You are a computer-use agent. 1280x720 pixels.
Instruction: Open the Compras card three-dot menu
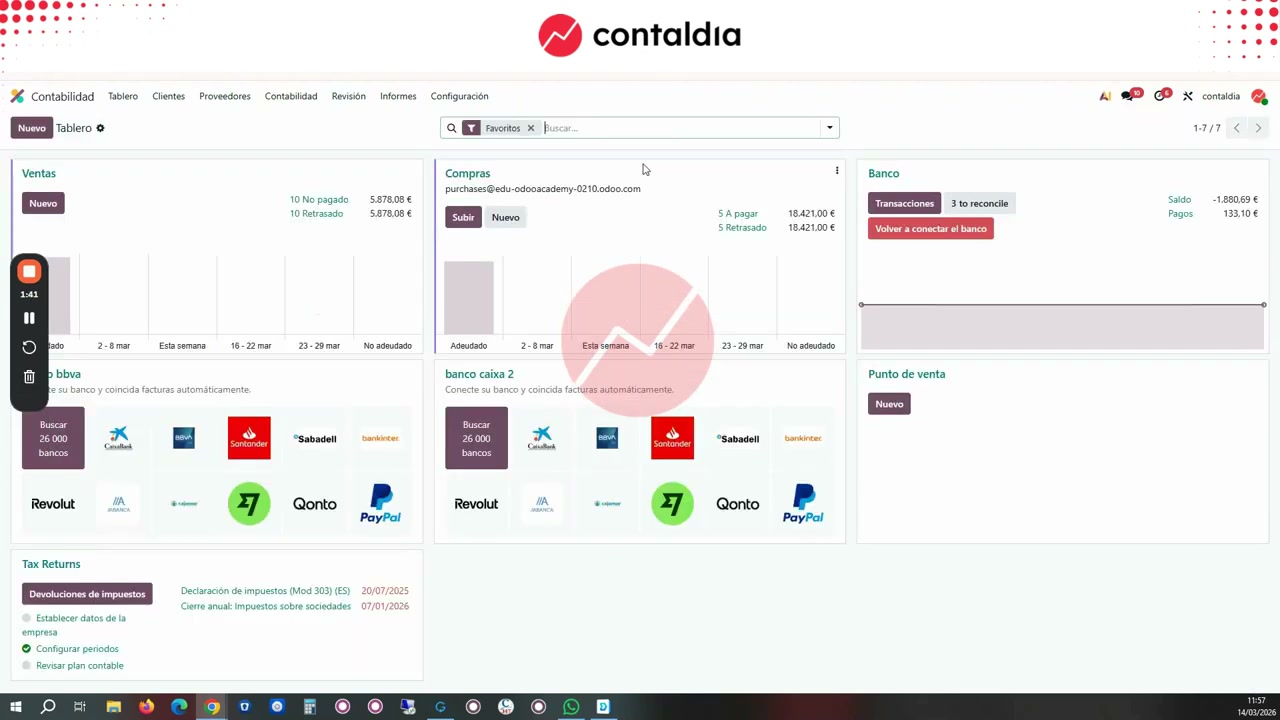(x=837, y=171)
